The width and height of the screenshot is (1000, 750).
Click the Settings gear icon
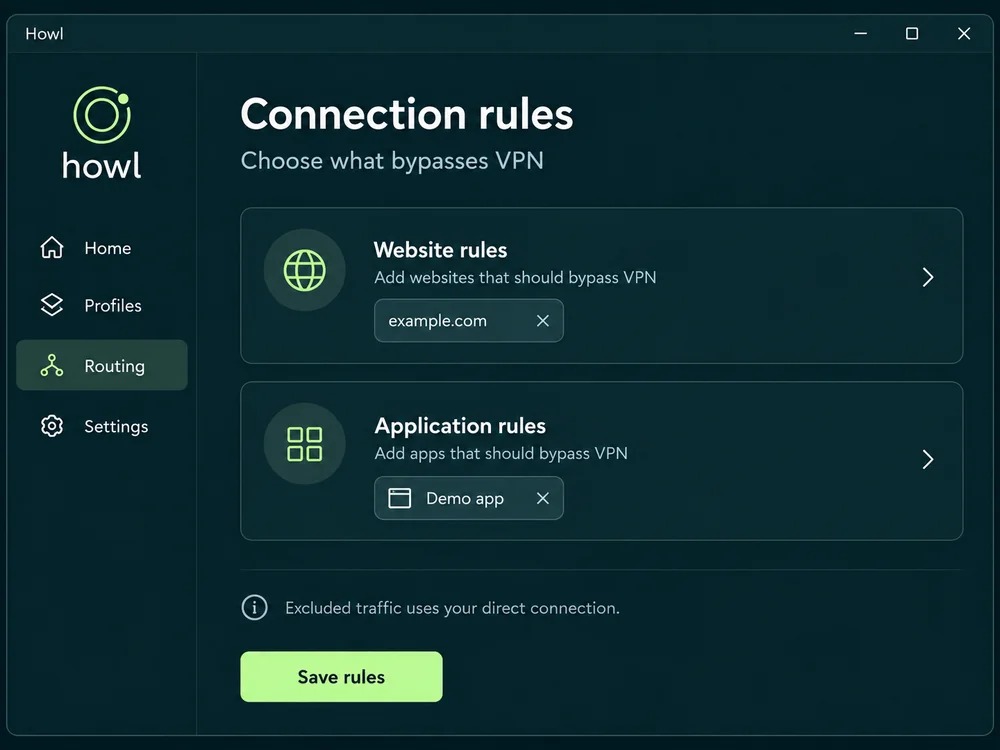click(52, 426)
